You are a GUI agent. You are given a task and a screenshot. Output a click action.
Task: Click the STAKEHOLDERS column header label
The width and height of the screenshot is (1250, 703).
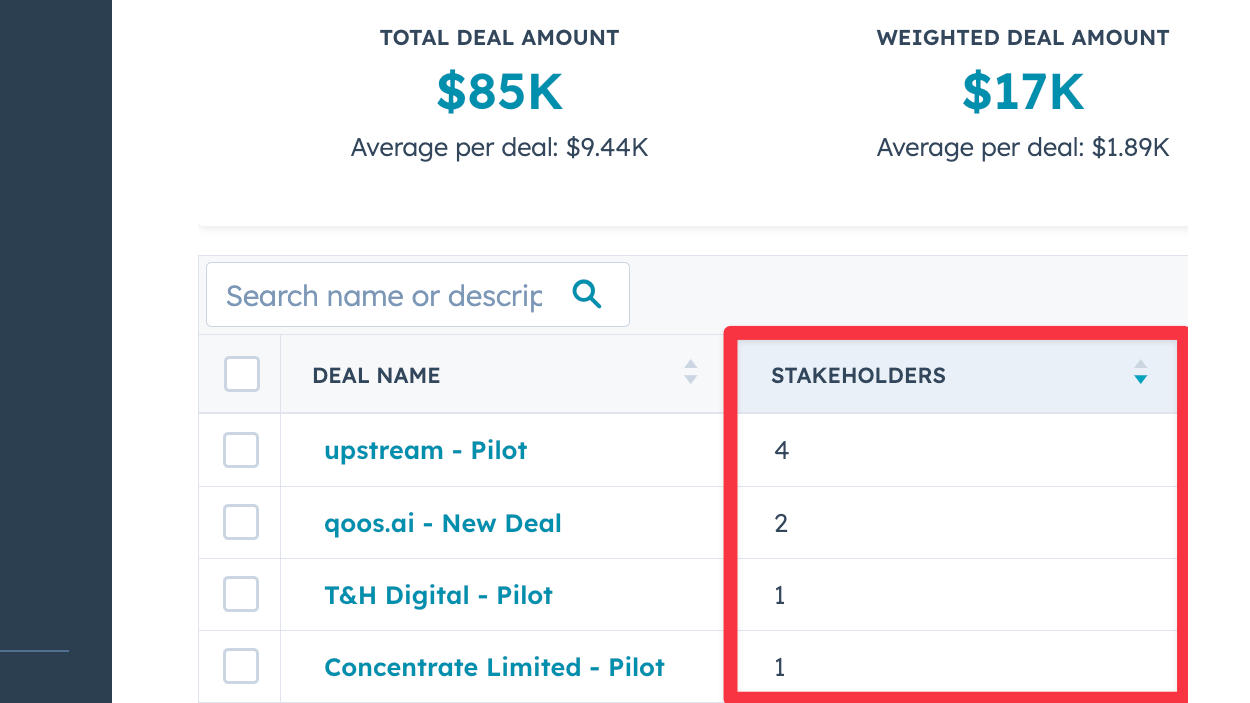point(858,376)
